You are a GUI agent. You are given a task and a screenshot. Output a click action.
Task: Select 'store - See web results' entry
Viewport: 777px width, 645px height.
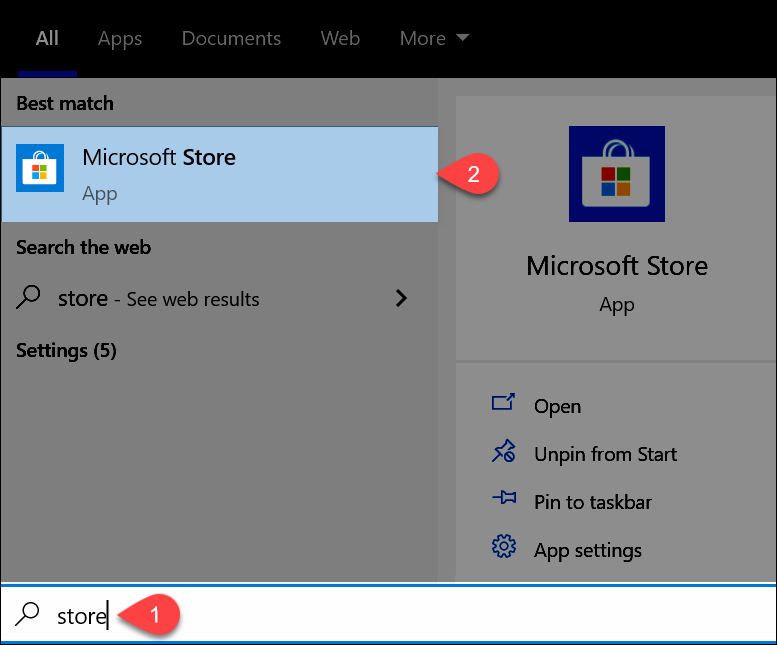(220, 298)
